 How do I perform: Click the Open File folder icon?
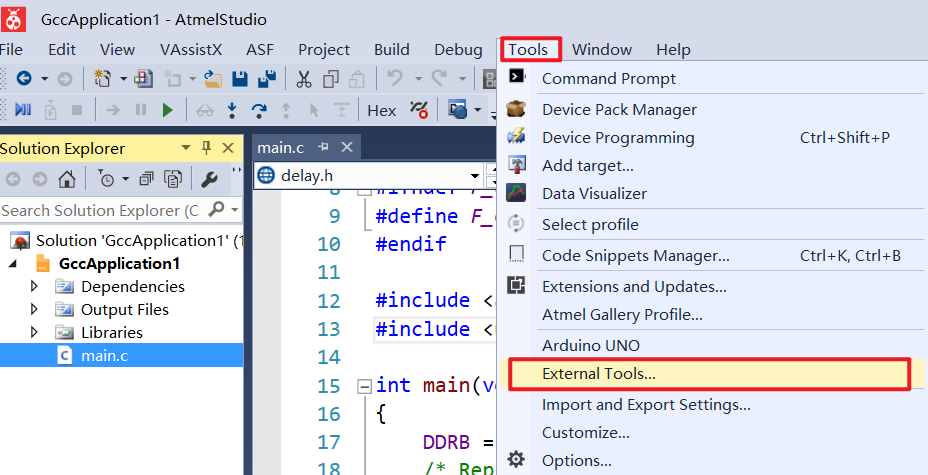[212, 78]
